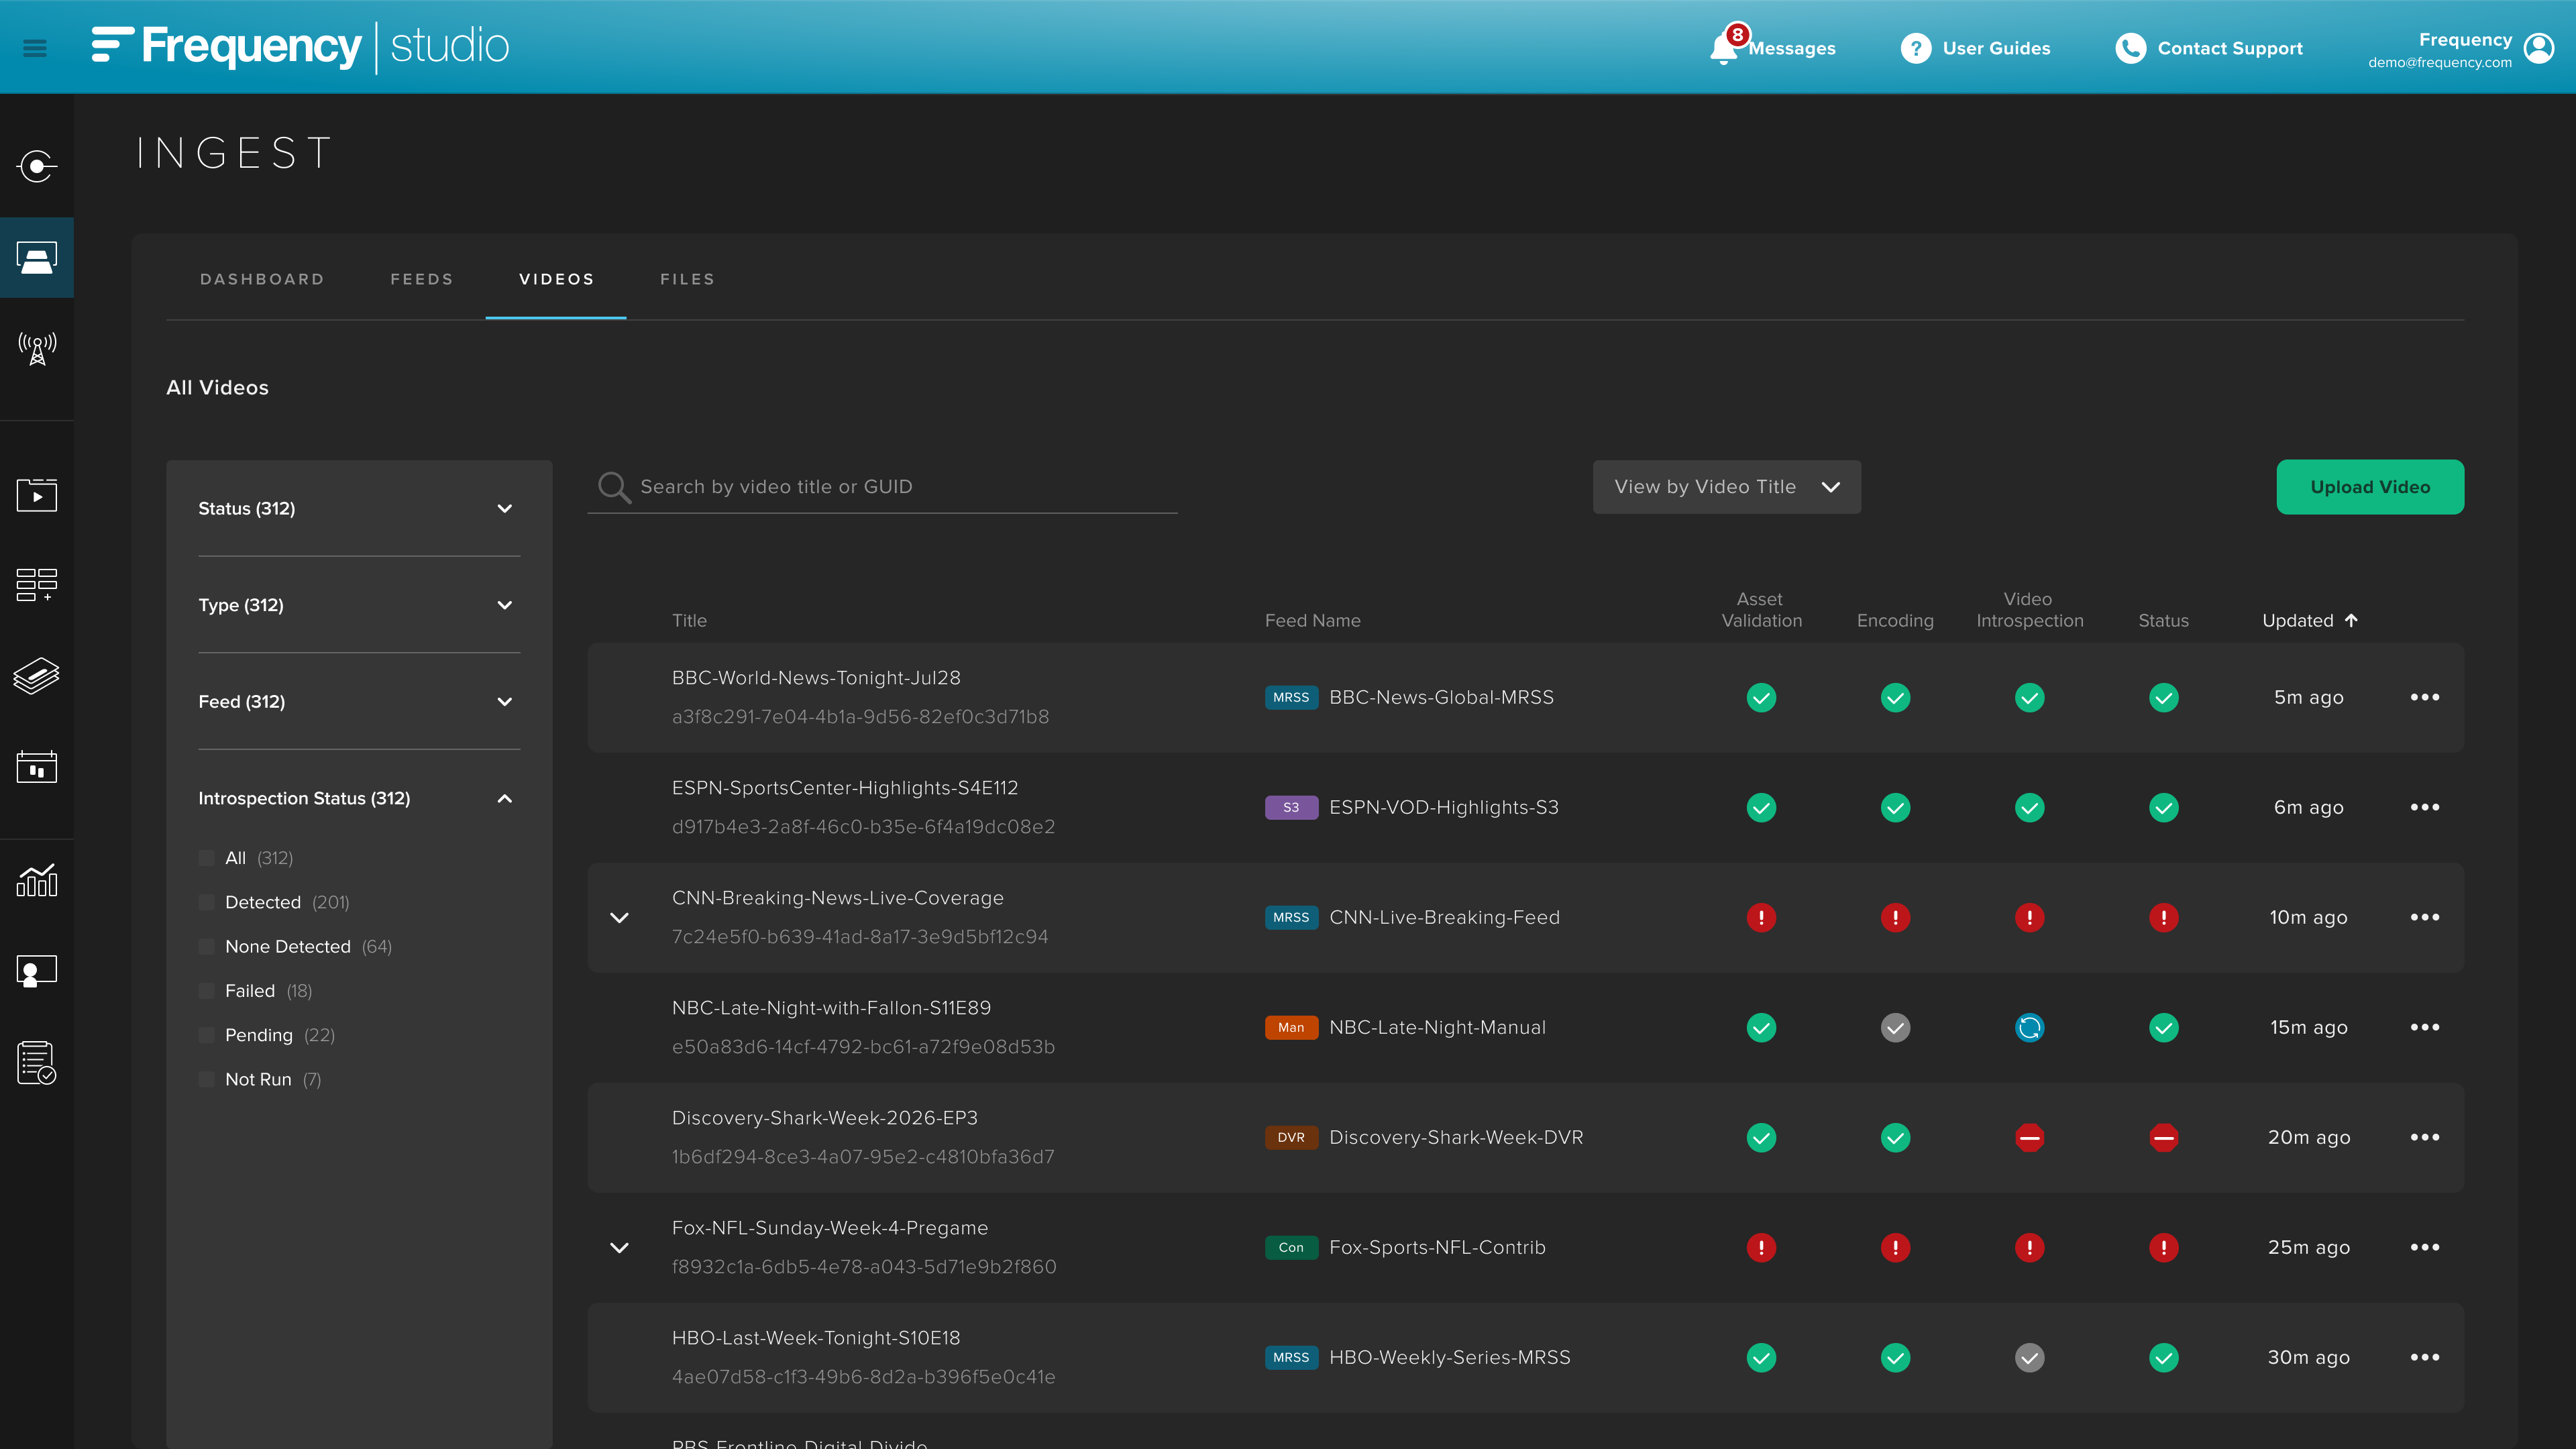This screenshot has height=1449, width=2576.
Task: Check the None Detected (64) filter
Action: (207, 946)
